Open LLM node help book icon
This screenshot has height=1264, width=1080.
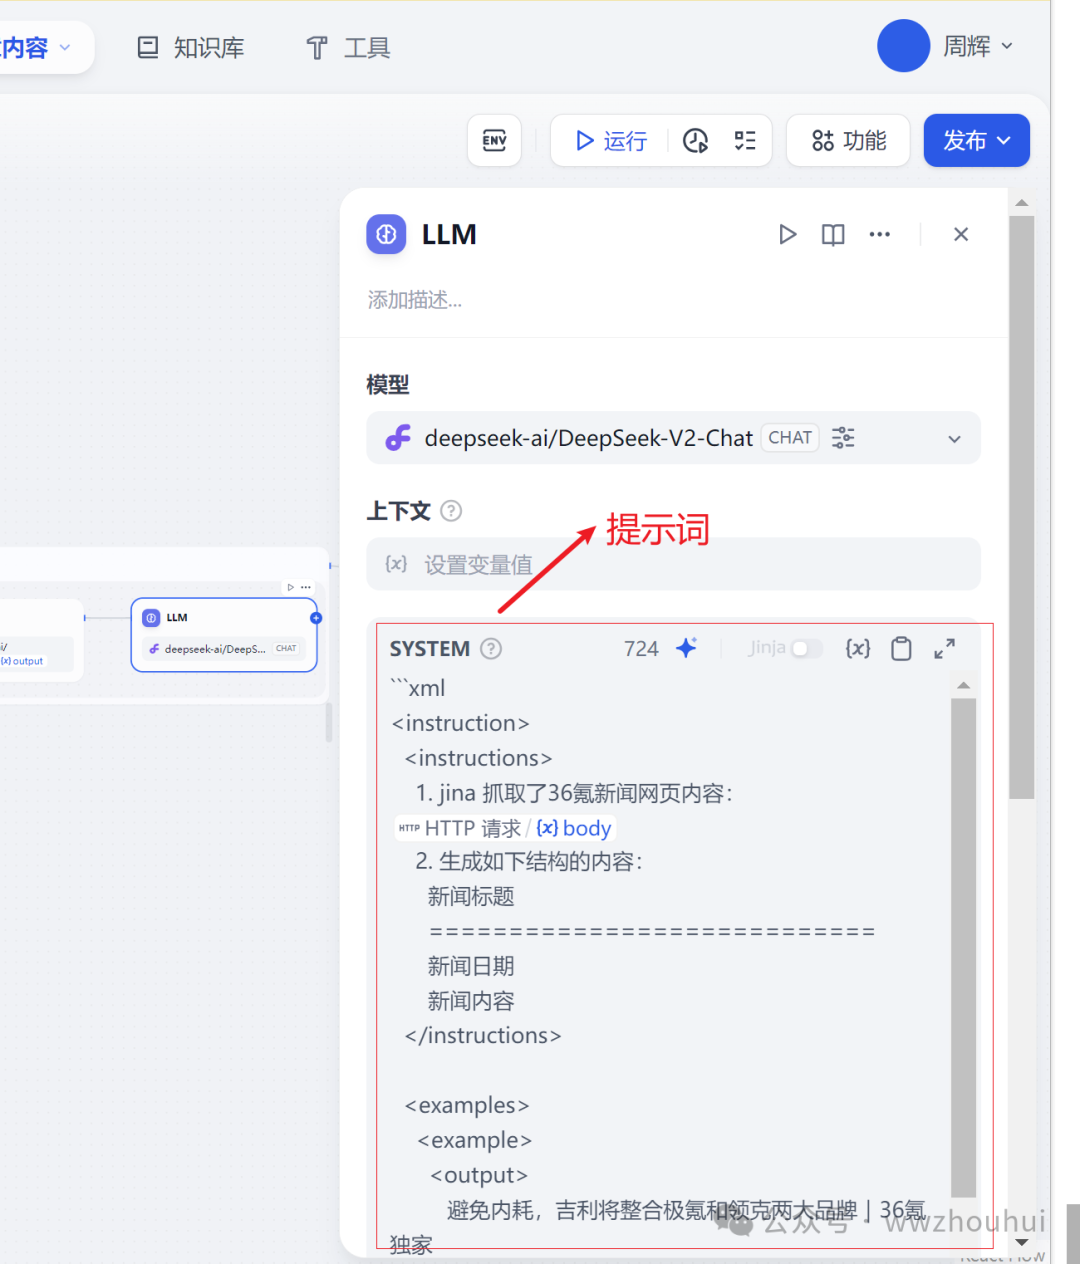833,234
